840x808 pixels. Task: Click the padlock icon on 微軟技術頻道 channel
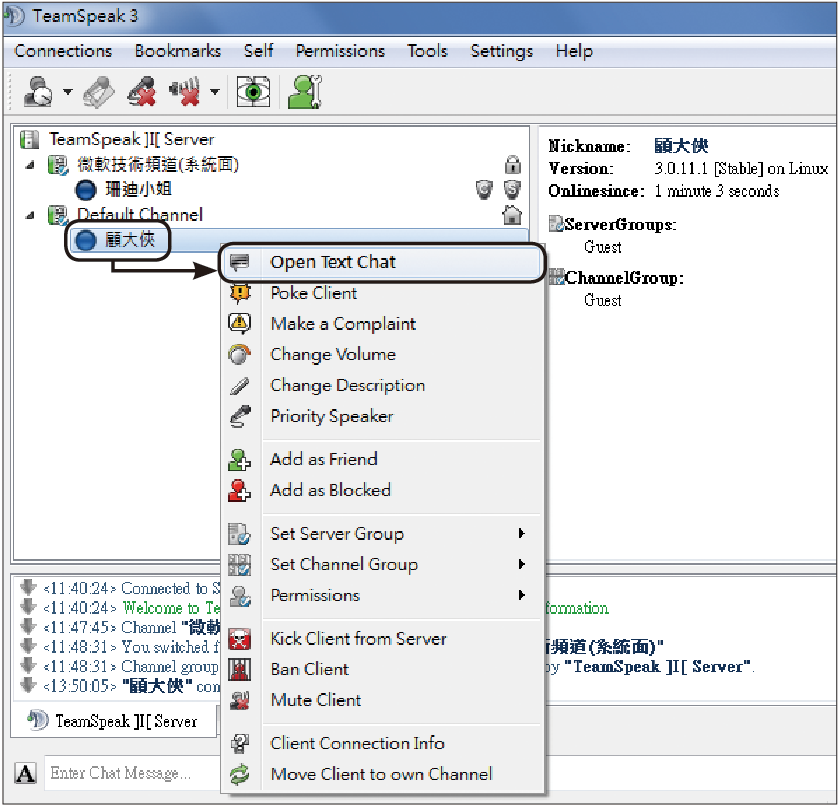click(513, 164)
